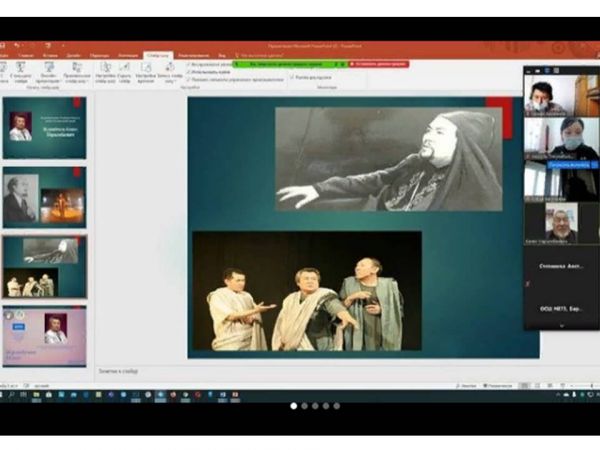The image size is (600, 450).
Task: Toggle the Use Timings checkbox
Action: [189, 71]
